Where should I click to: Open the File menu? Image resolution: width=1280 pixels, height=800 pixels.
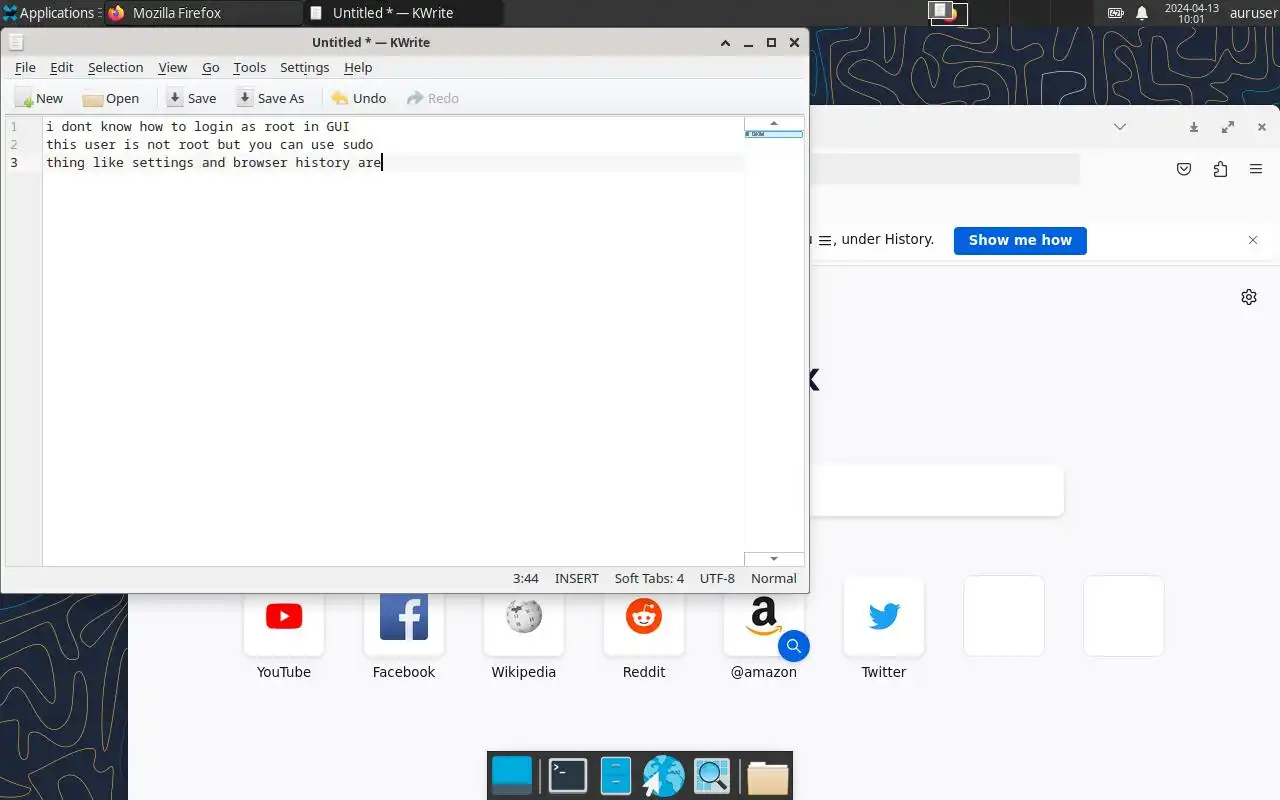coord(25,67)
